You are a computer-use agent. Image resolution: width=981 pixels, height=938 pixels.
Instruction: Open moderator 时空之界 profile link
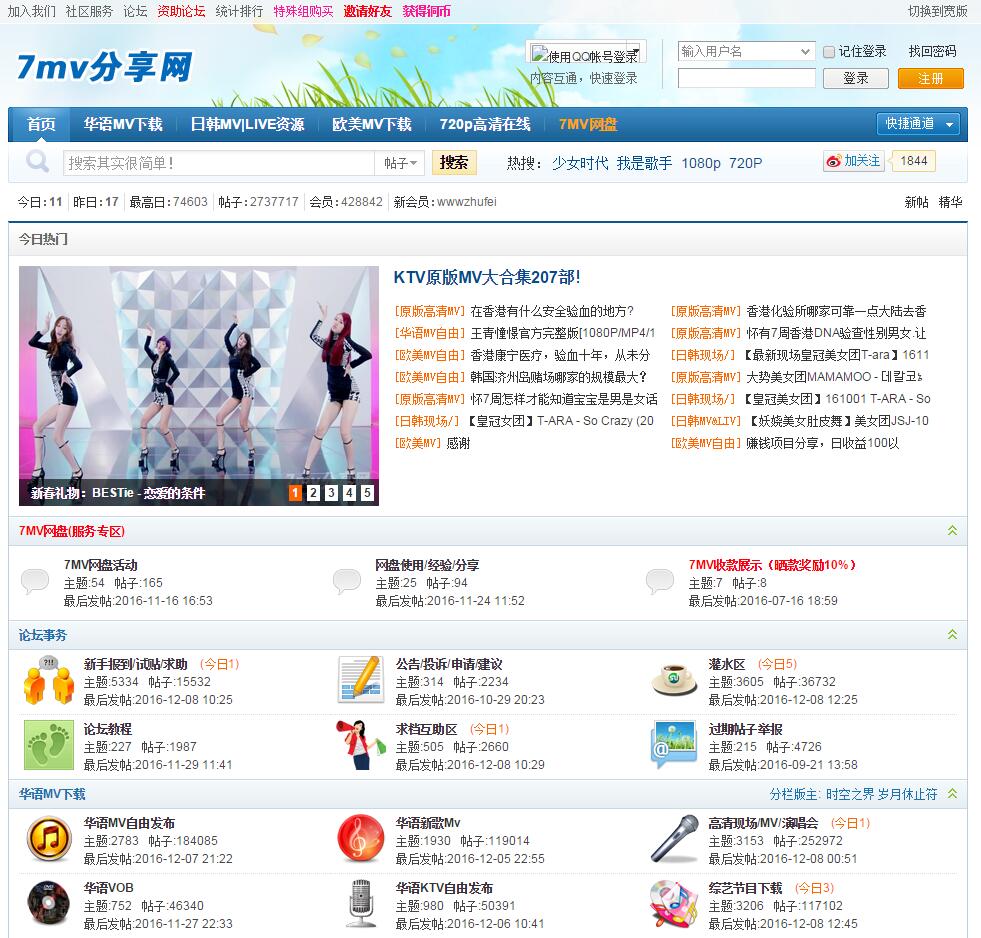tap(850, 793)
